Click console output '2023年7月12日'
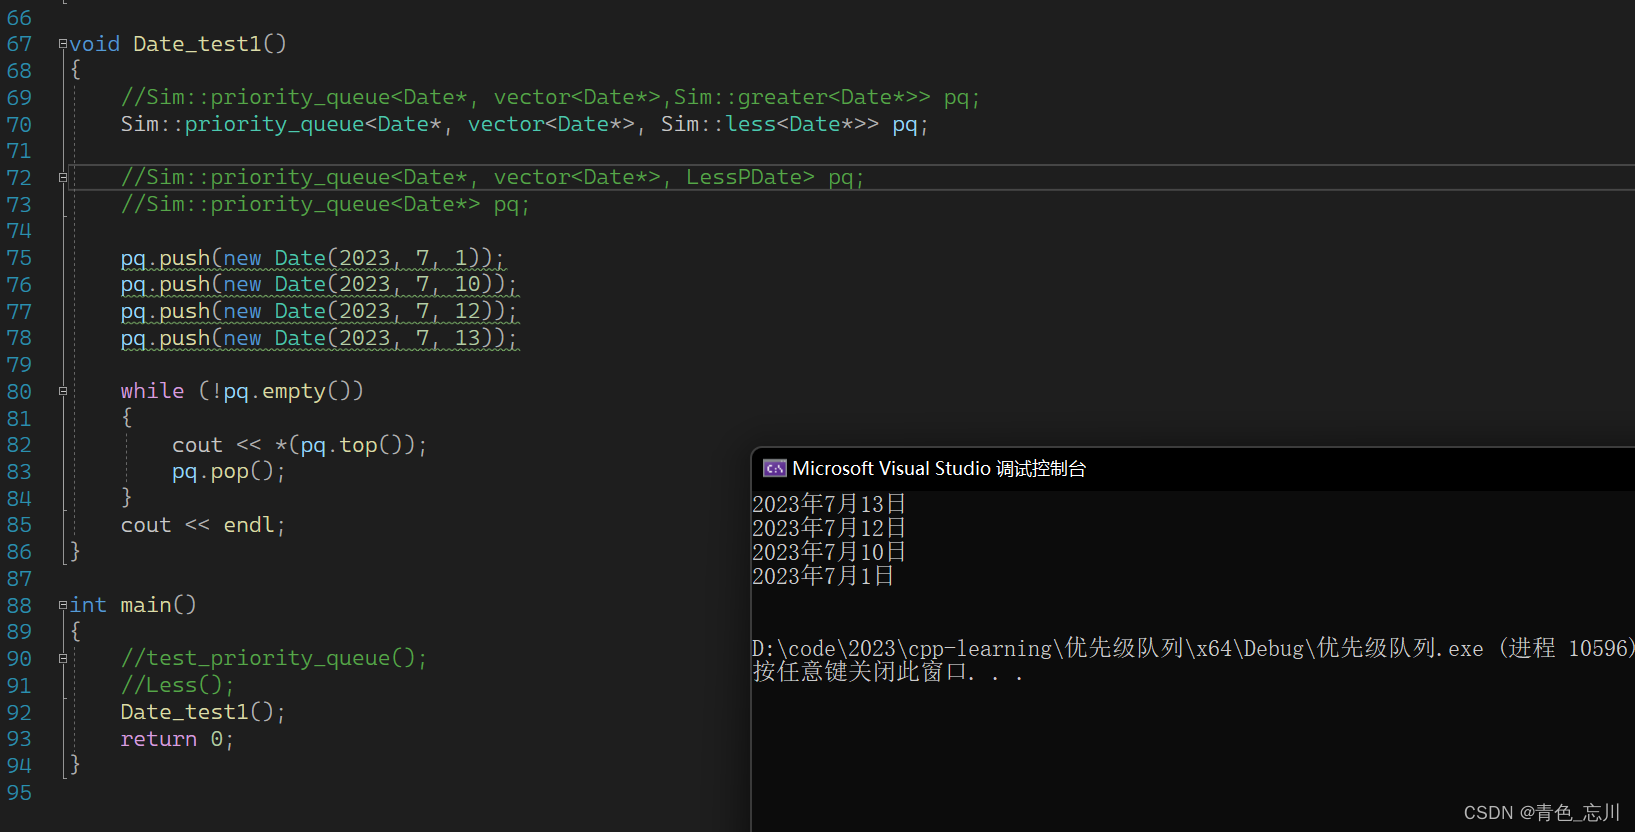Image resolution: width=1635 pixels, height=832 pixels. [829, 528]
